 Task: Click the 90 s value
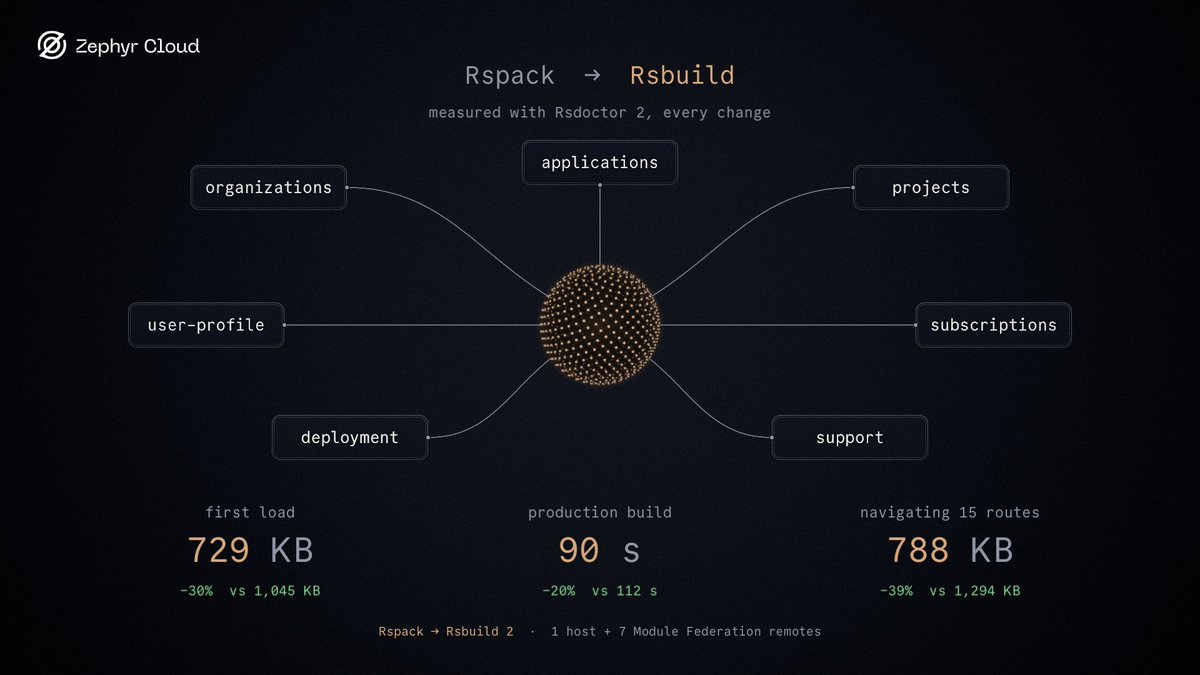click(x=600, y=550)
